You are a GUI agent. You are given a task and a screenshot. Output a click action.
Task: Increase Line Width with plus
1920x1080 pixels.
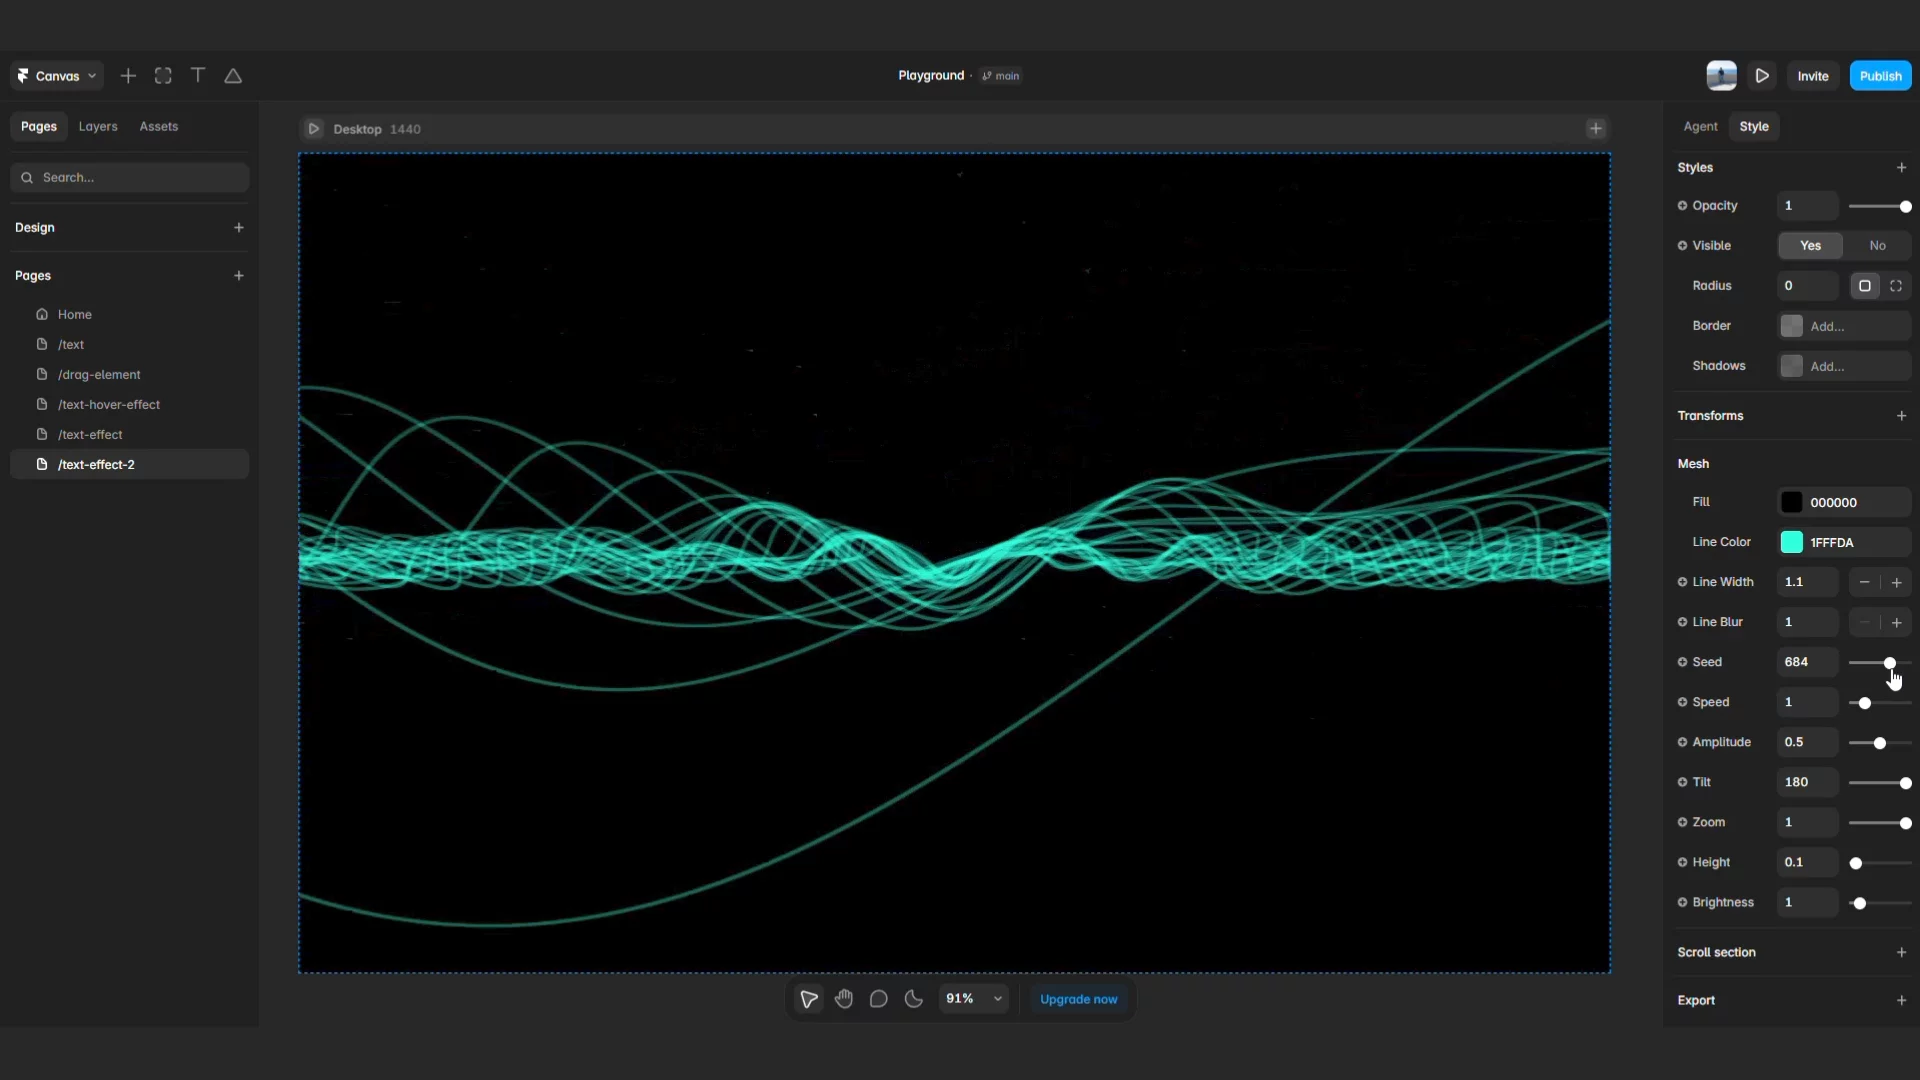click(x=1896, y=583)
